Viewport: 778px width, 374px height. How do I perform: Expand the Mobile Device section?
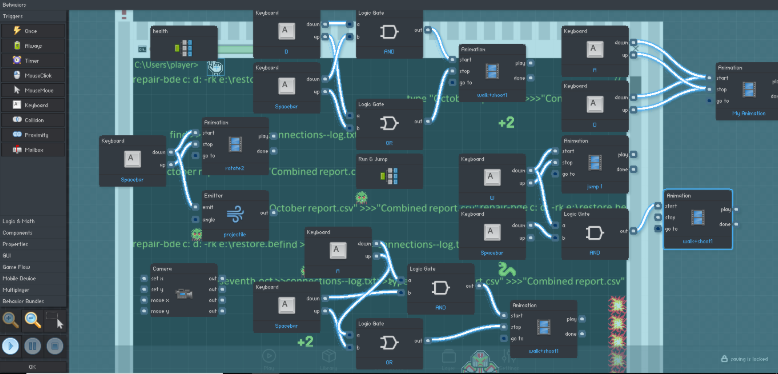click(33, 278)
